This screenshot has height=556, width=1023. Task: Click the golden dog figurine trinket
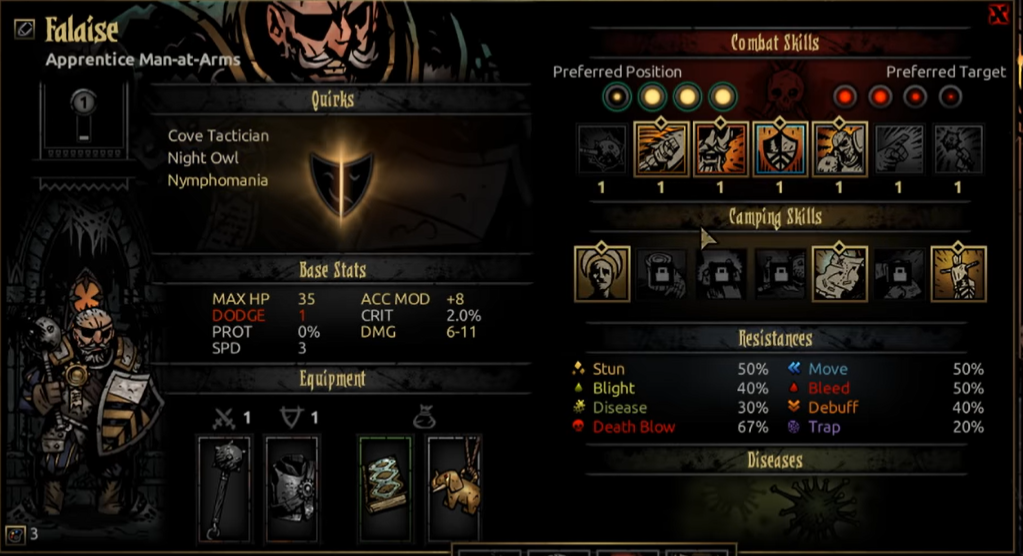click(x=454, y=489)
